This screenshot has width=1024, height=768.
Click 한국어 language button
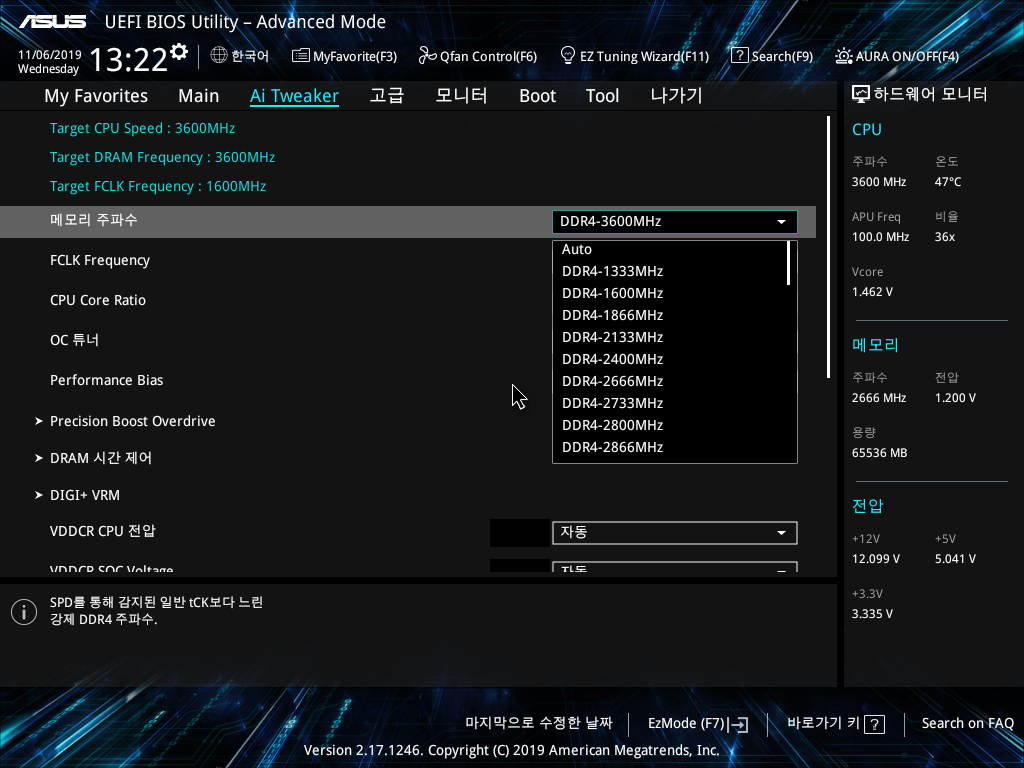tap(250, 56)
